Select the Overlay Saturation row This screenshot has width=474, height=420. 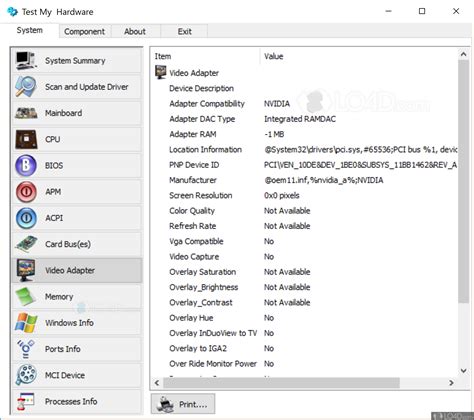tap(305, 272)
